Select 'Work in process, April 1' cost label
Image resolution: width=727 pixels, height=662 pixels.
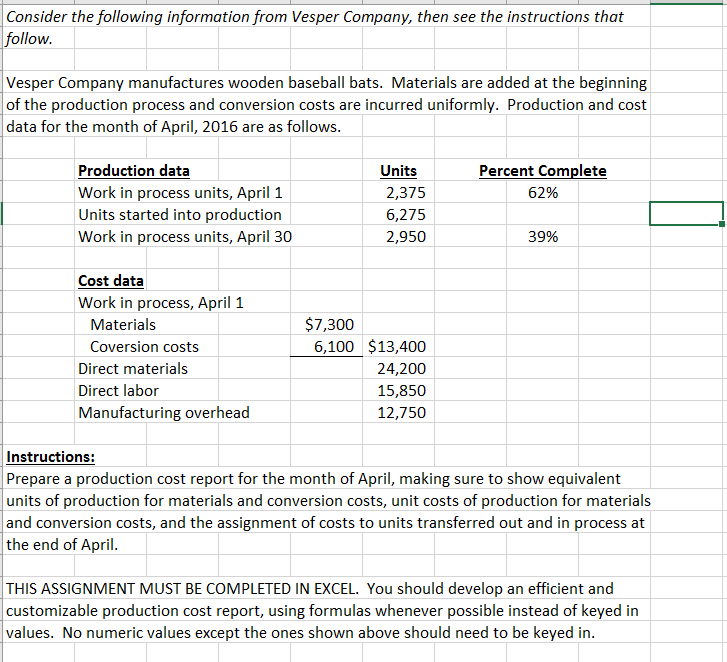pyautogui.click(x=160, y=303)
